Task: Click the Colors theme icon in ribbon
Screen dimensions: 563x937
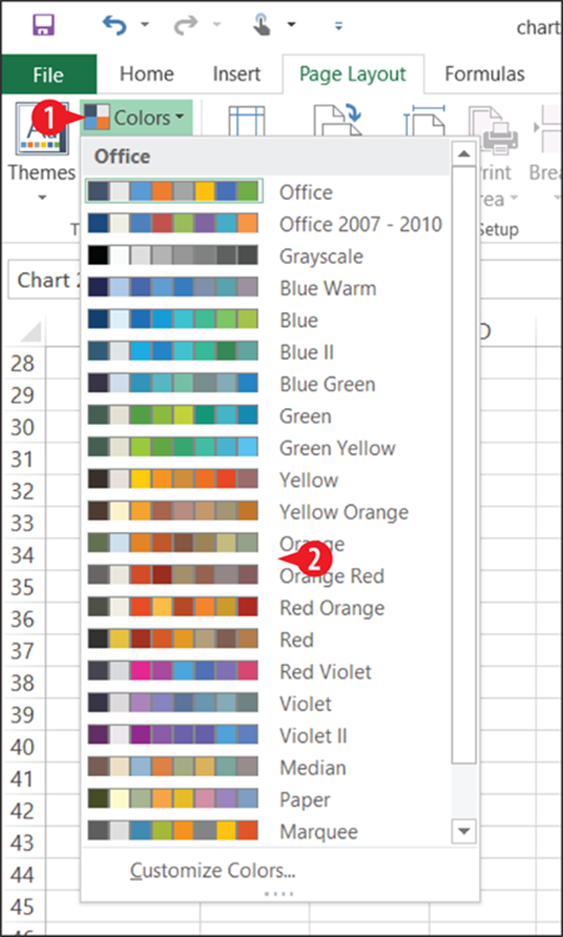Action: coord(96,117)
